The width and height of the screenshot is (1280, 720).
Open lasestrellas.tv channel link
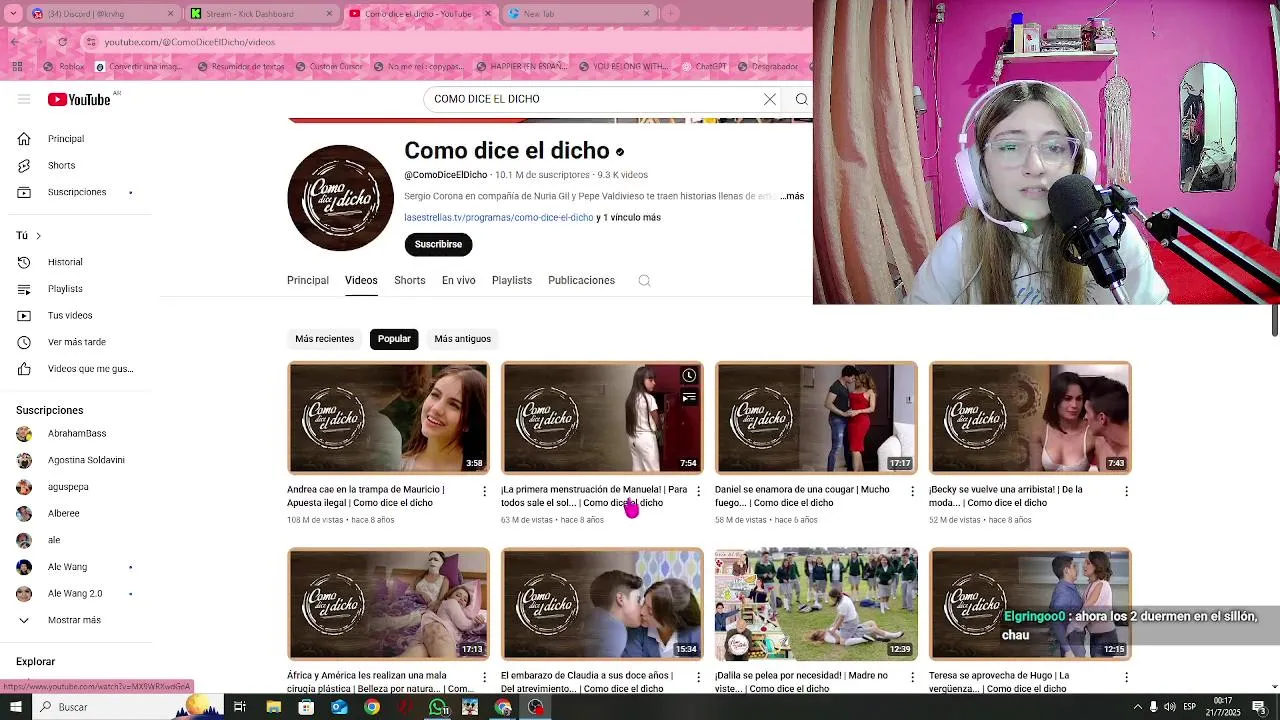[499, 218]
